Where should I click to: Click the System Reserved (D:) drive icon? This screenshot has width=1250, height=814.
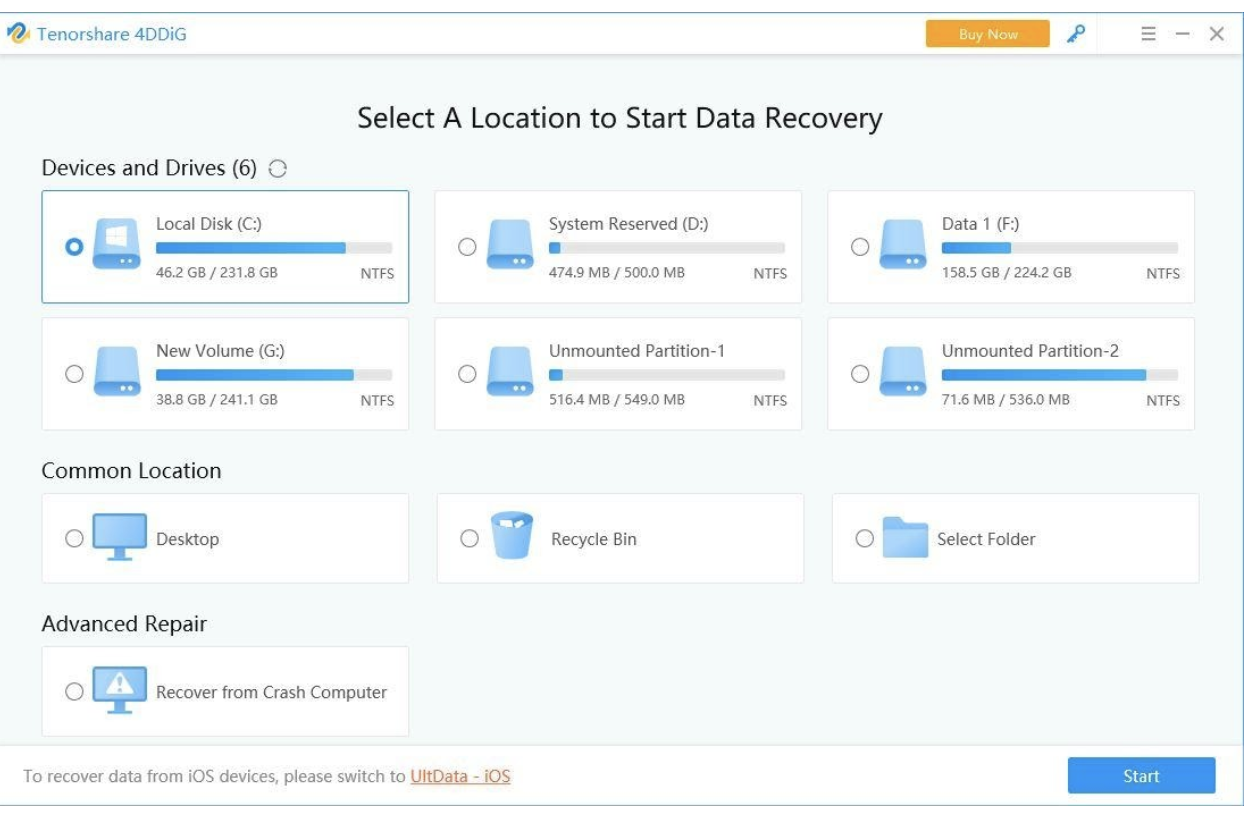(509, 246)
